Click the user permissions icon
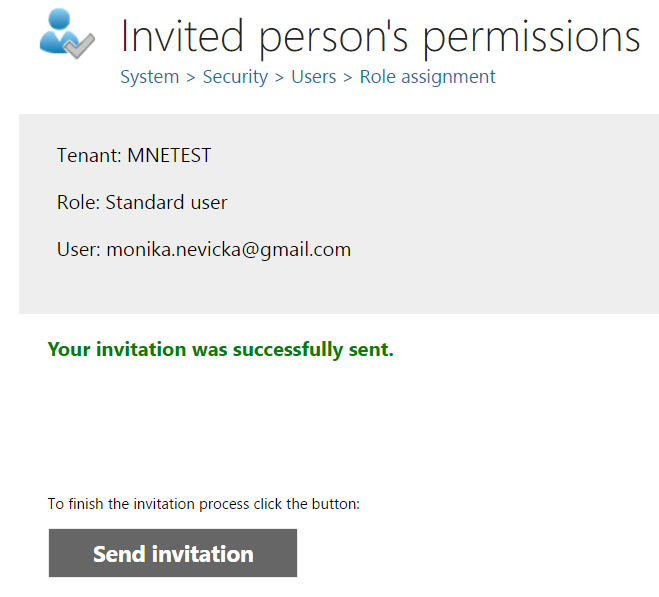Screen dimensions: 659x597 (65, 36)
